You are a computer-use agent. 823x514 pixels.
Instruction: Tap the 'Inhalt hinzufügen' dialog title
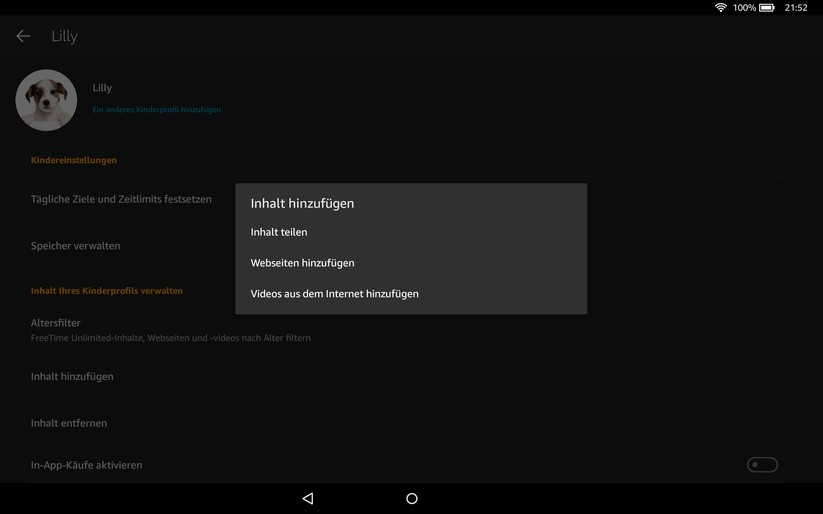point(302,203)
